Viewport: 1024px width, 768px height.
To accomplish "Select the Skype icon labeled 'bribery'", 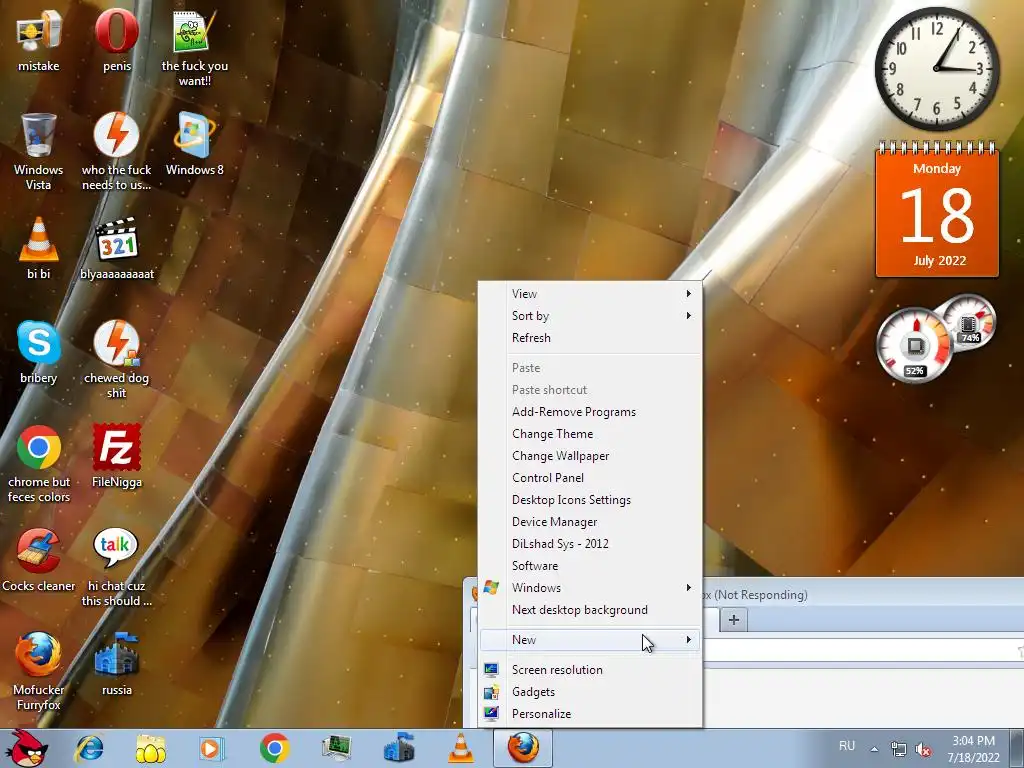I will coord(39,351).
